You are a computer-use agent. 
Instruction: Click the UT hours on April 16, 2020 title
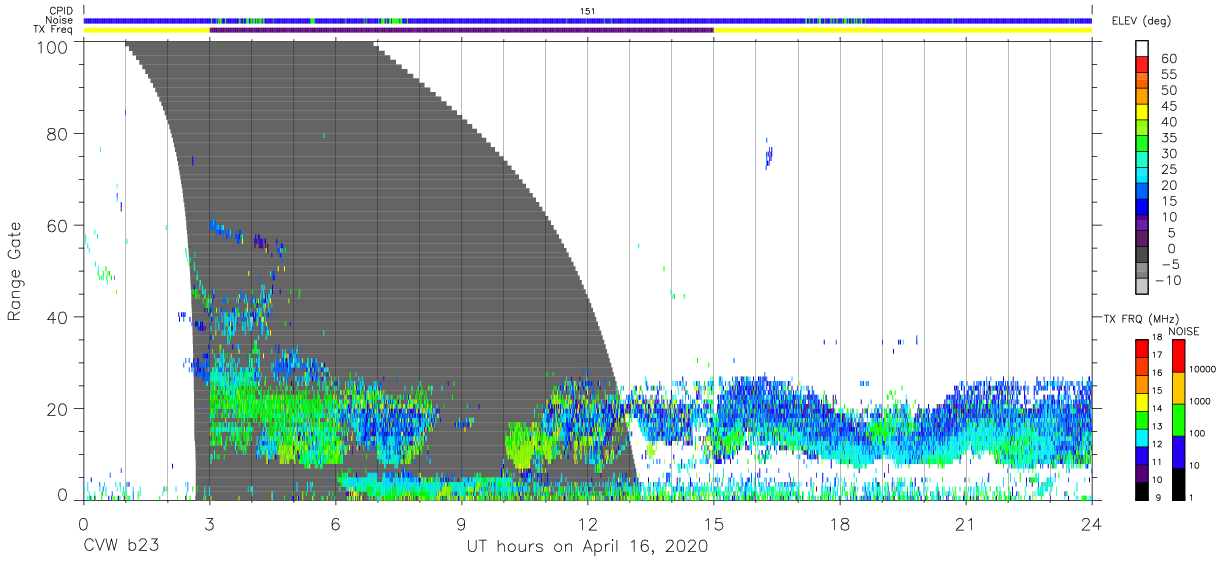click(587, 547)
